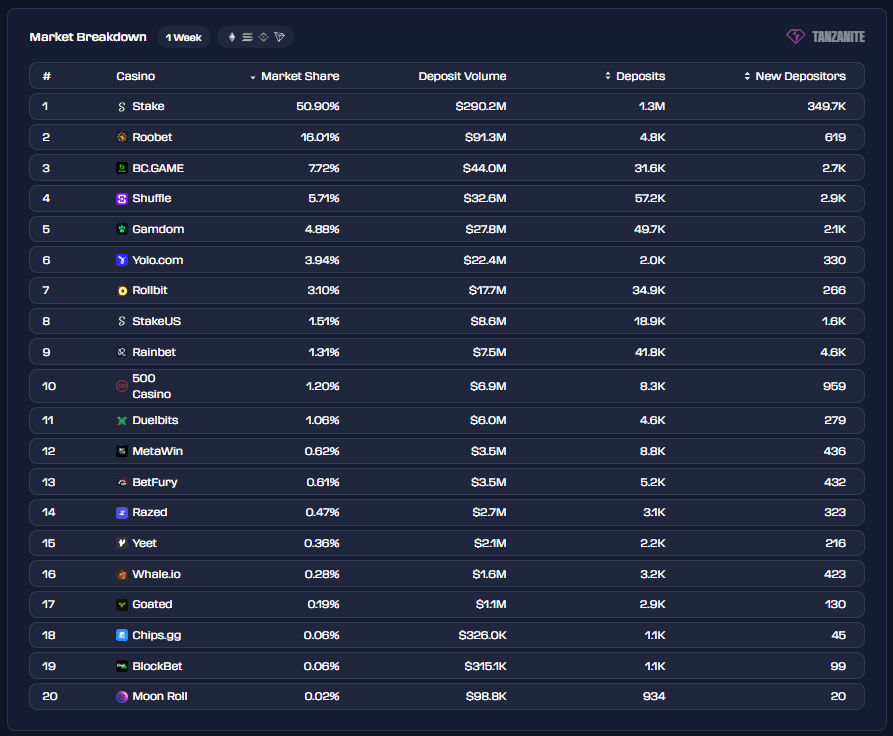Click Razed's $2.7M deposit volume
This screenshot has height=736, width=893.
point(489,512)
